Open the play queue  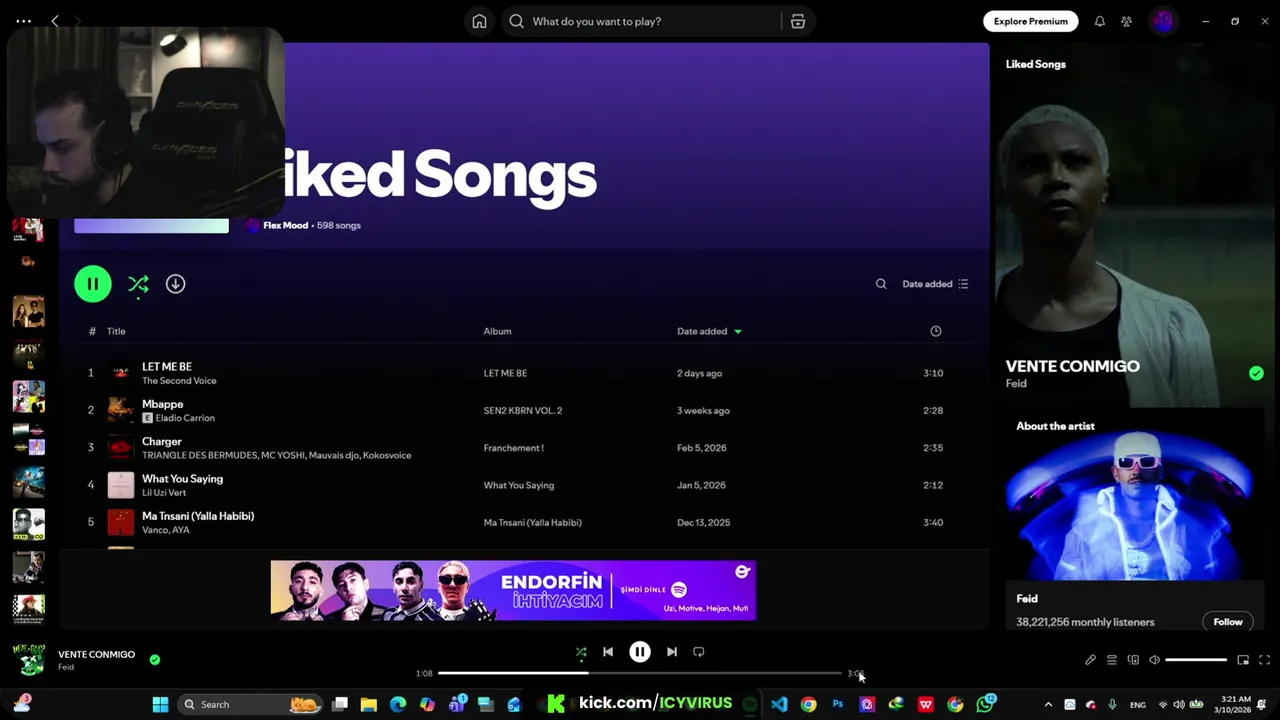point(1111,660)
